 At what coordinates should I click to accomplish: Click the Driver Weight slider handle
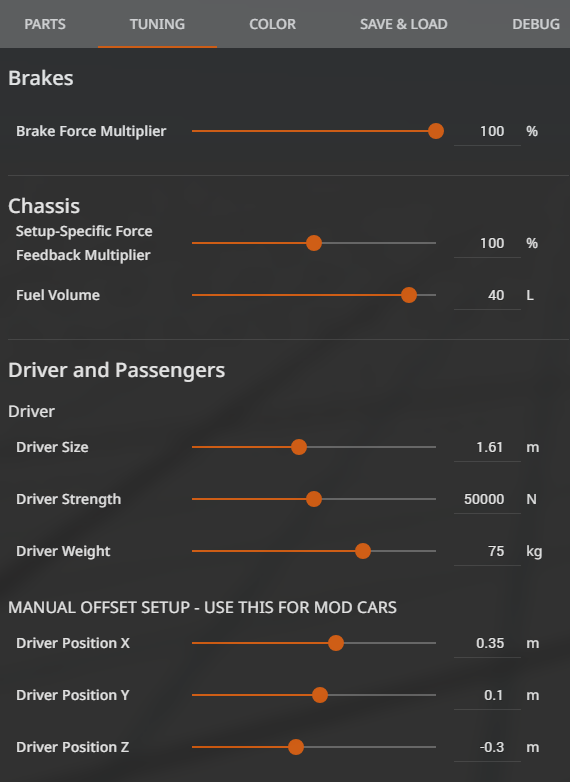363,551
